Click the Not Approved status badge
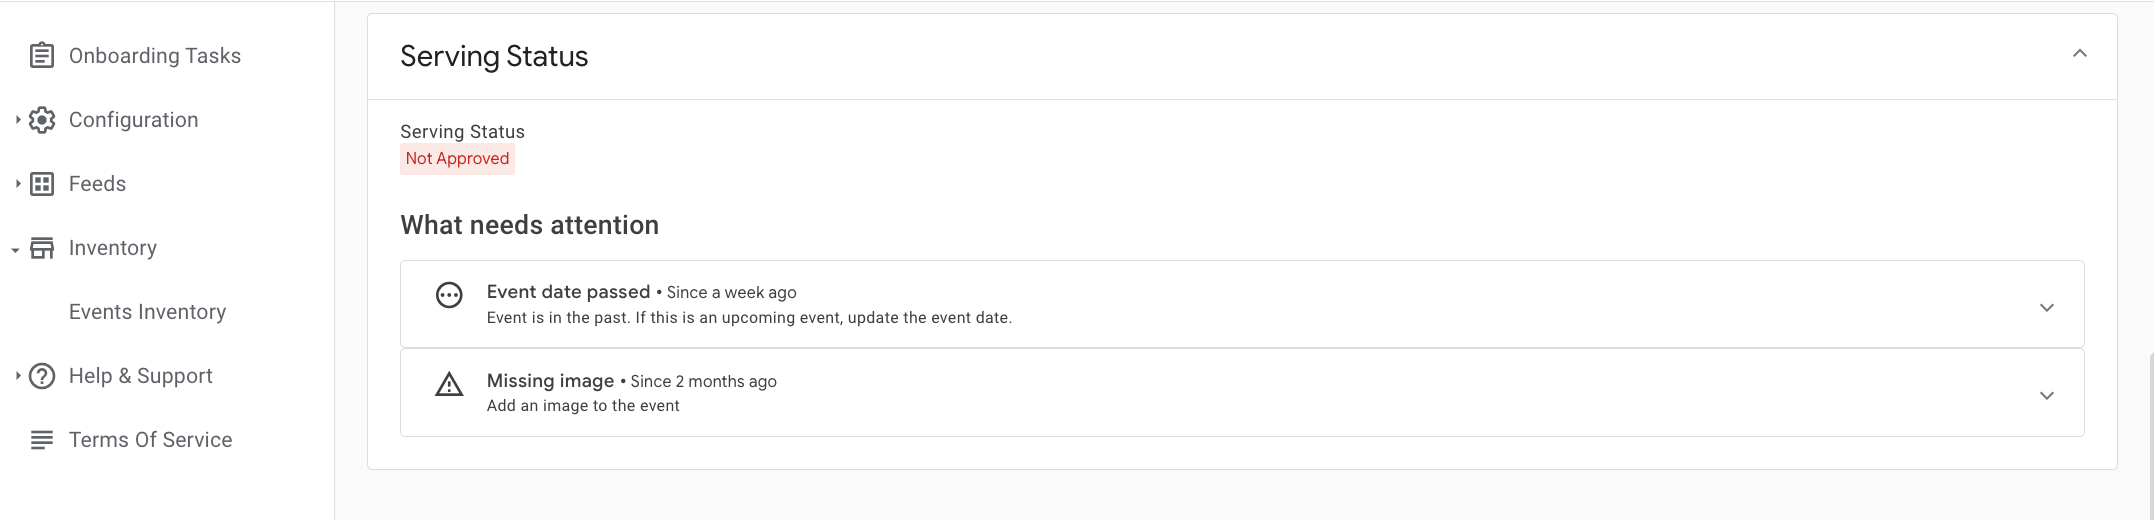 pos(457,159)
